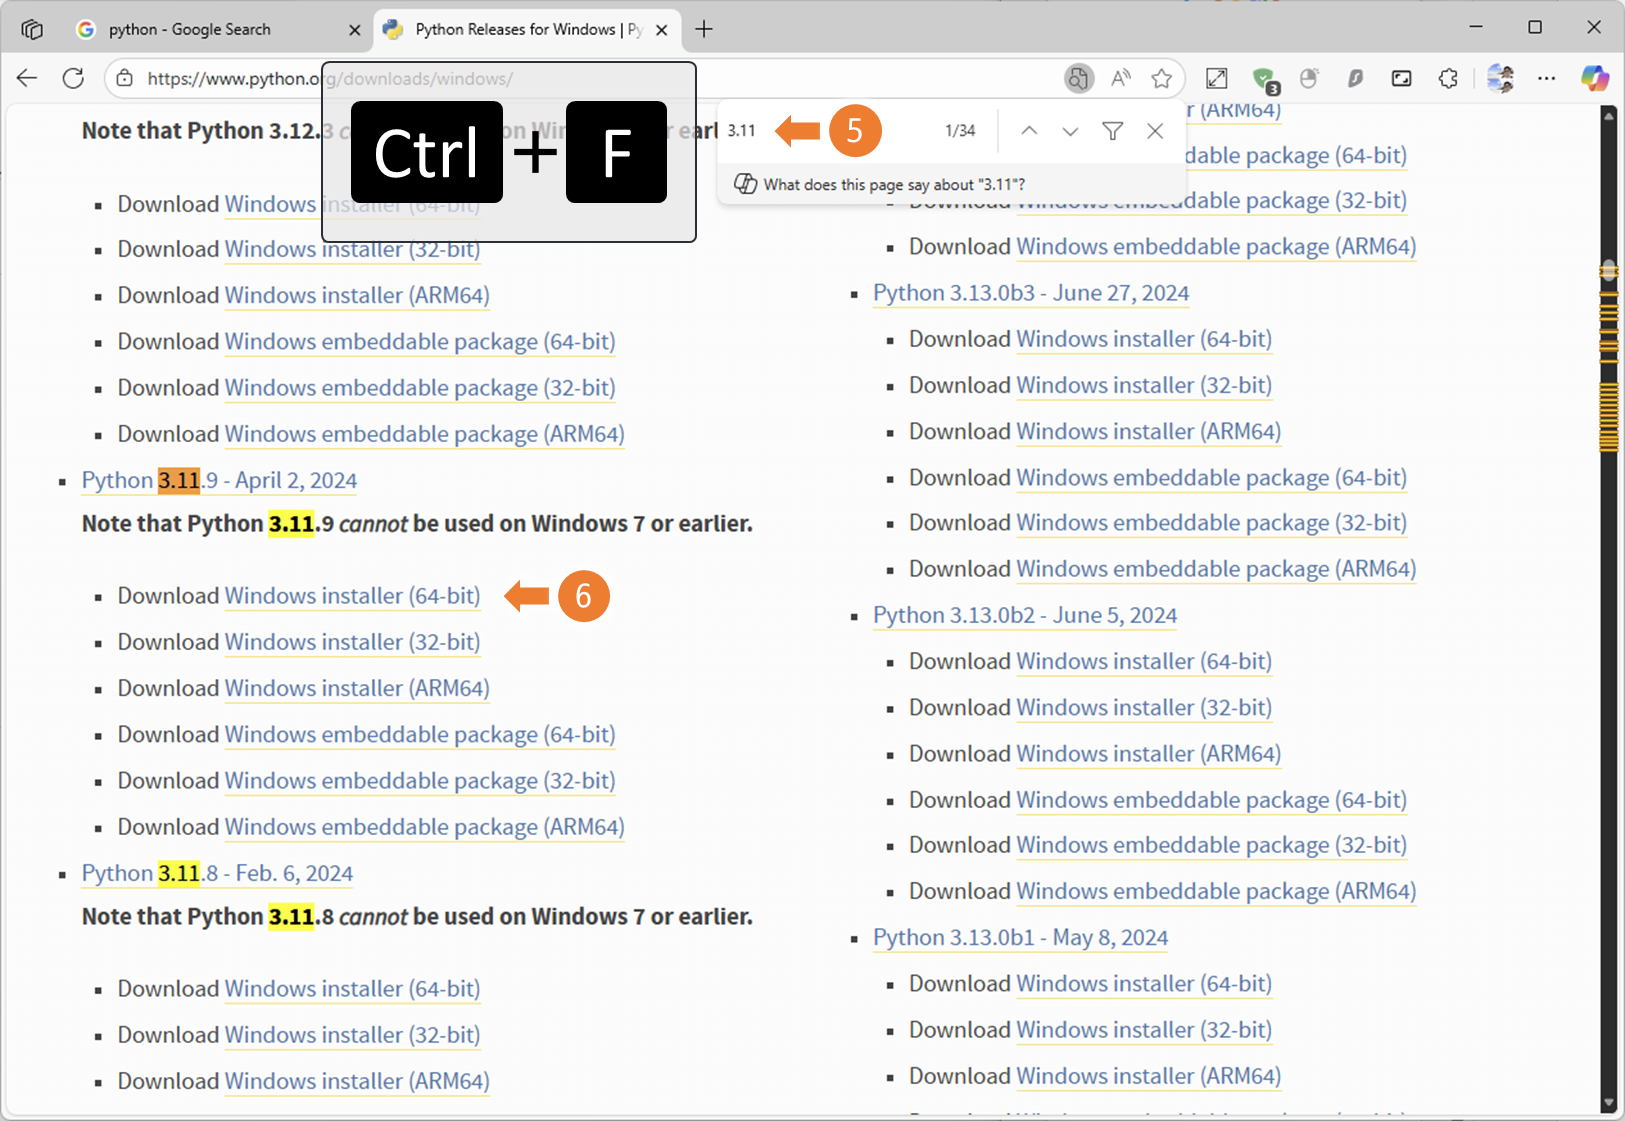Open the shield extension with badge 3
This screenshot has width=1625, height=1121.
pos(1265,79)
